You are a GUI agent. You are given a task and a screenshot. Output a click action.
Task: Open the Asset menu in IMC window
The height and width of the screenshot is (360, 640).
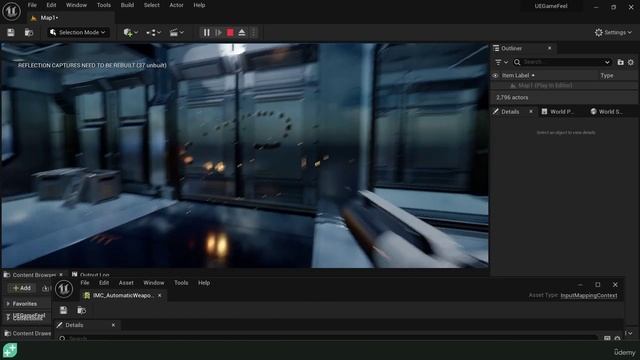(126, 282)
